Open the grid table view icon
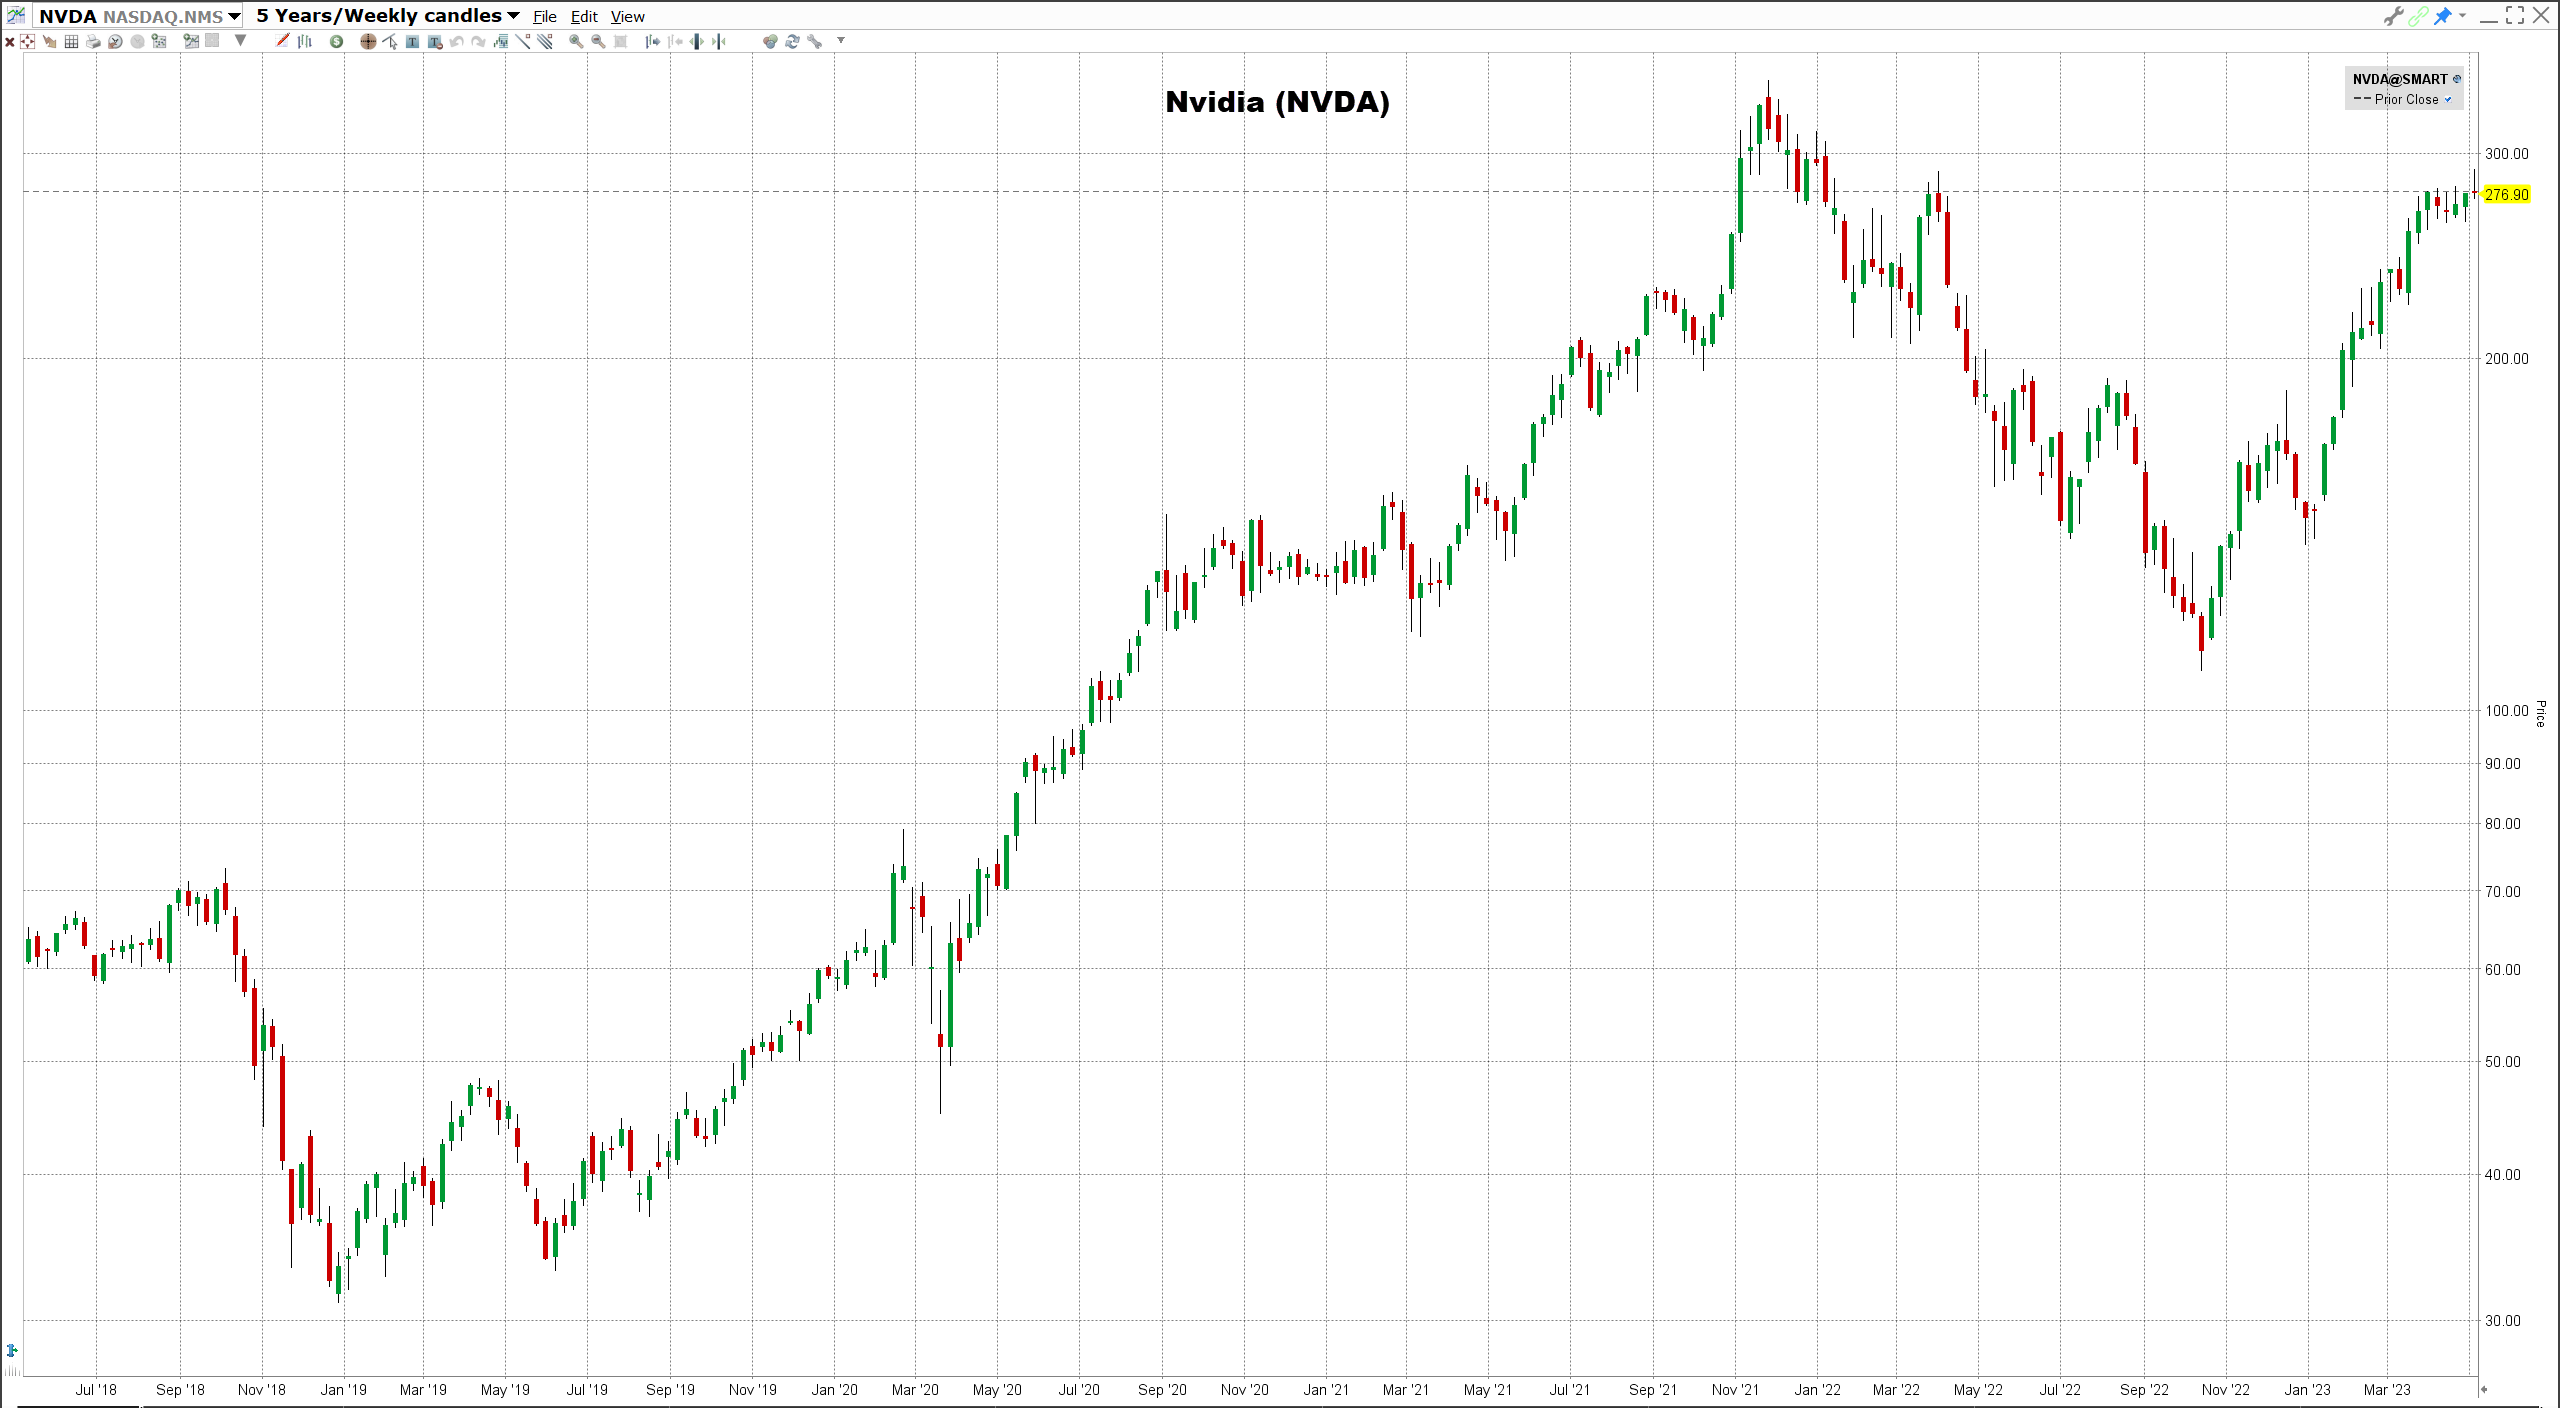 tap(71, 42)
